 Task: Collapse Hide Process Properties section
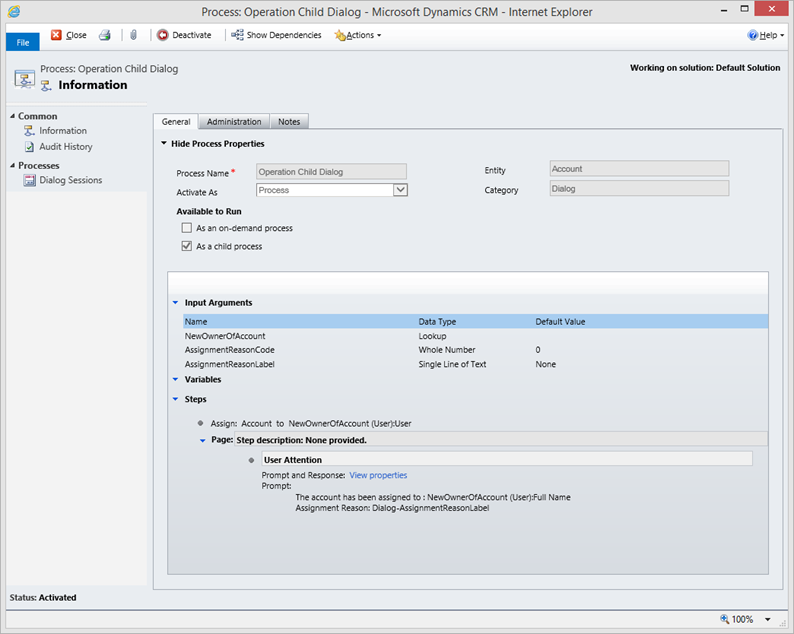(164, 143)
